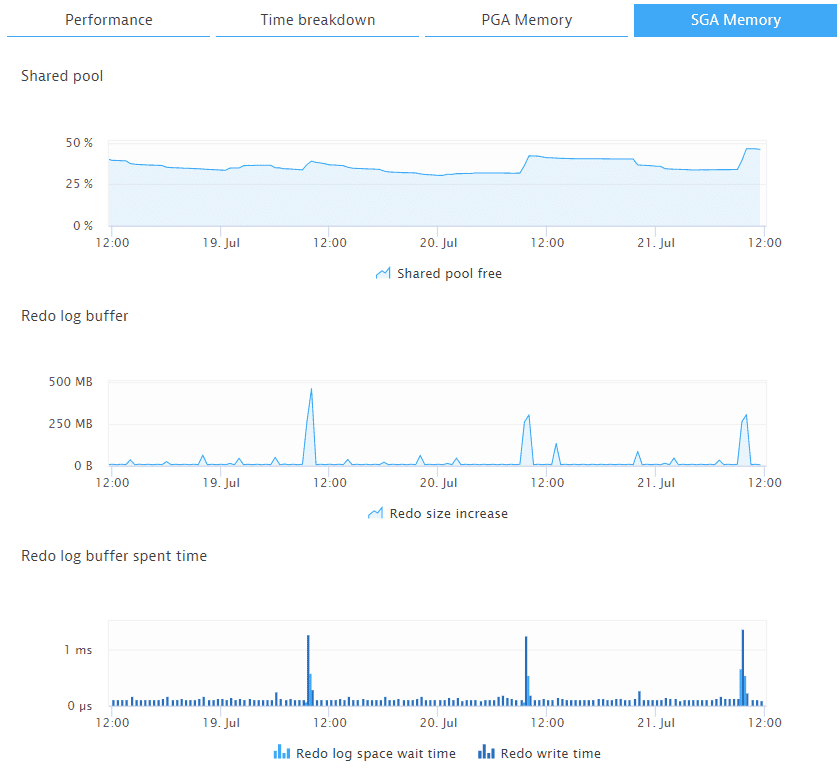
Task: Click the tallest rightmost bar in spent time chart
Action: [743, 632]
